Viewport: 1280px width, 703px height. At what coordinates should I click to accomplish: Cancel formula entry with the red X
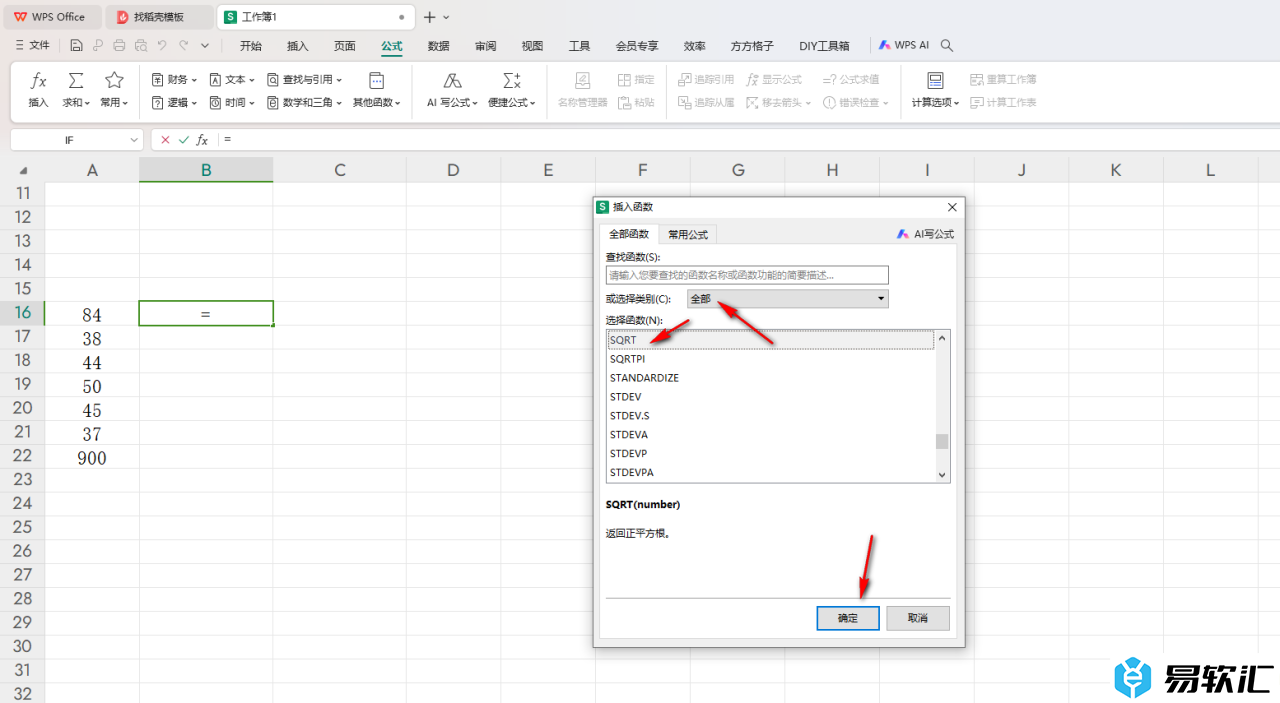click(x=165, y=140)
